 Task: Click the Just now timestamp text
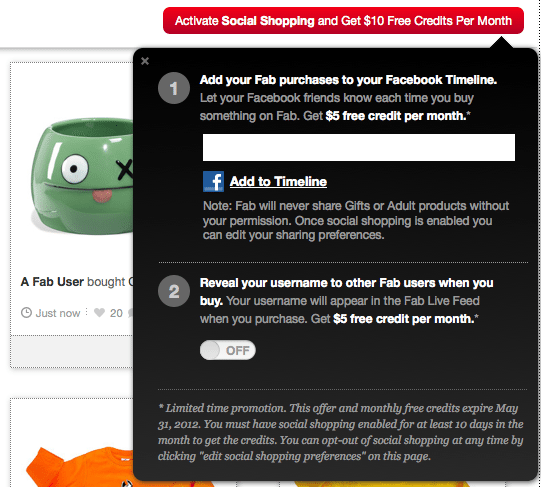pos(58,313)
